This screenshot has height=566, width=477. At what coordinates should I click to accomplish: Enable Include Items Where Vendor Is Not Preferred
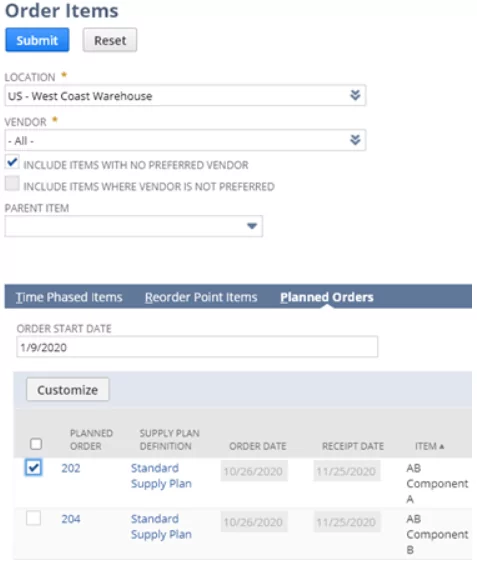click(x=12, y=183)
